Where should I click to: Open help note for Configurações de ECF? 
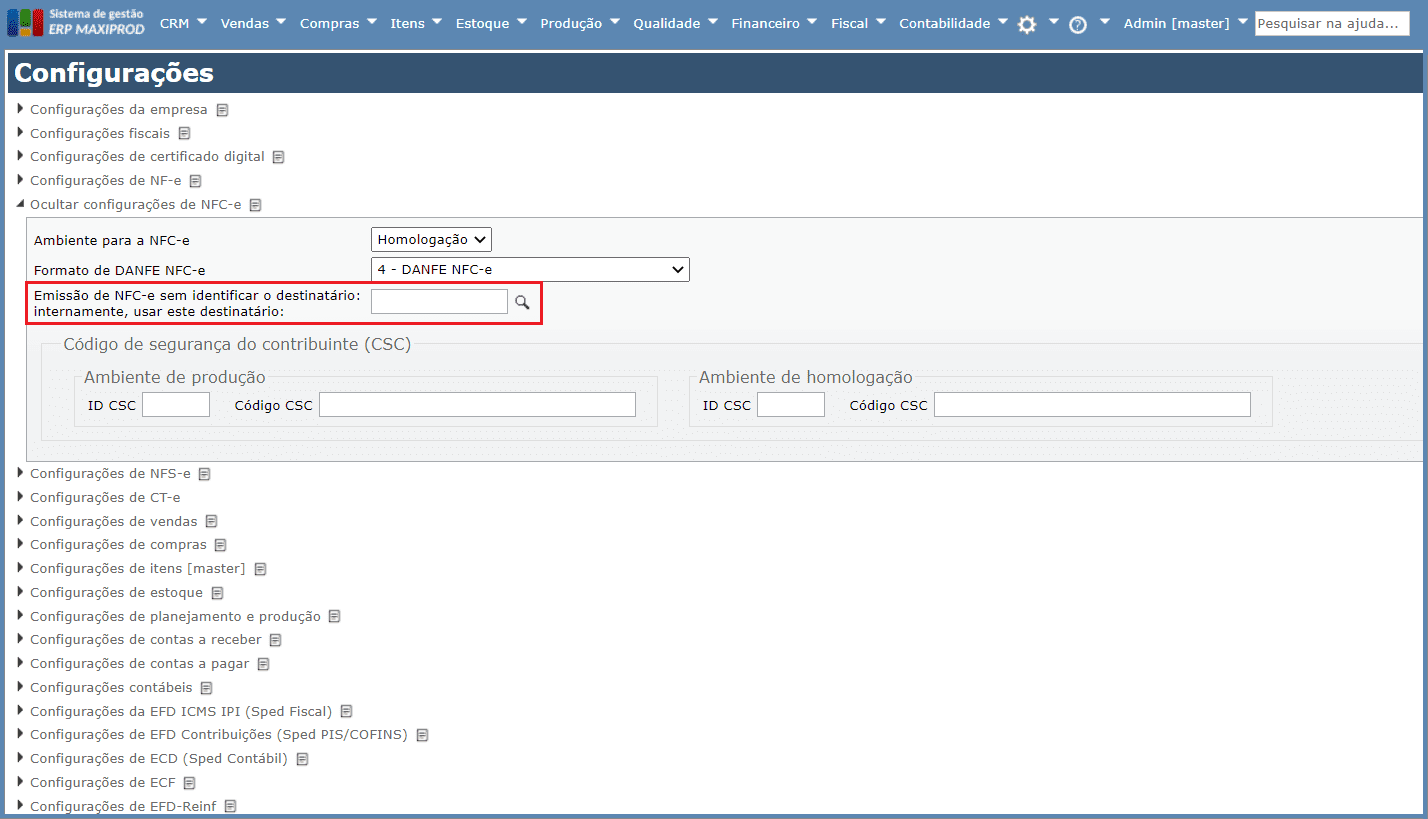point(190,783)
